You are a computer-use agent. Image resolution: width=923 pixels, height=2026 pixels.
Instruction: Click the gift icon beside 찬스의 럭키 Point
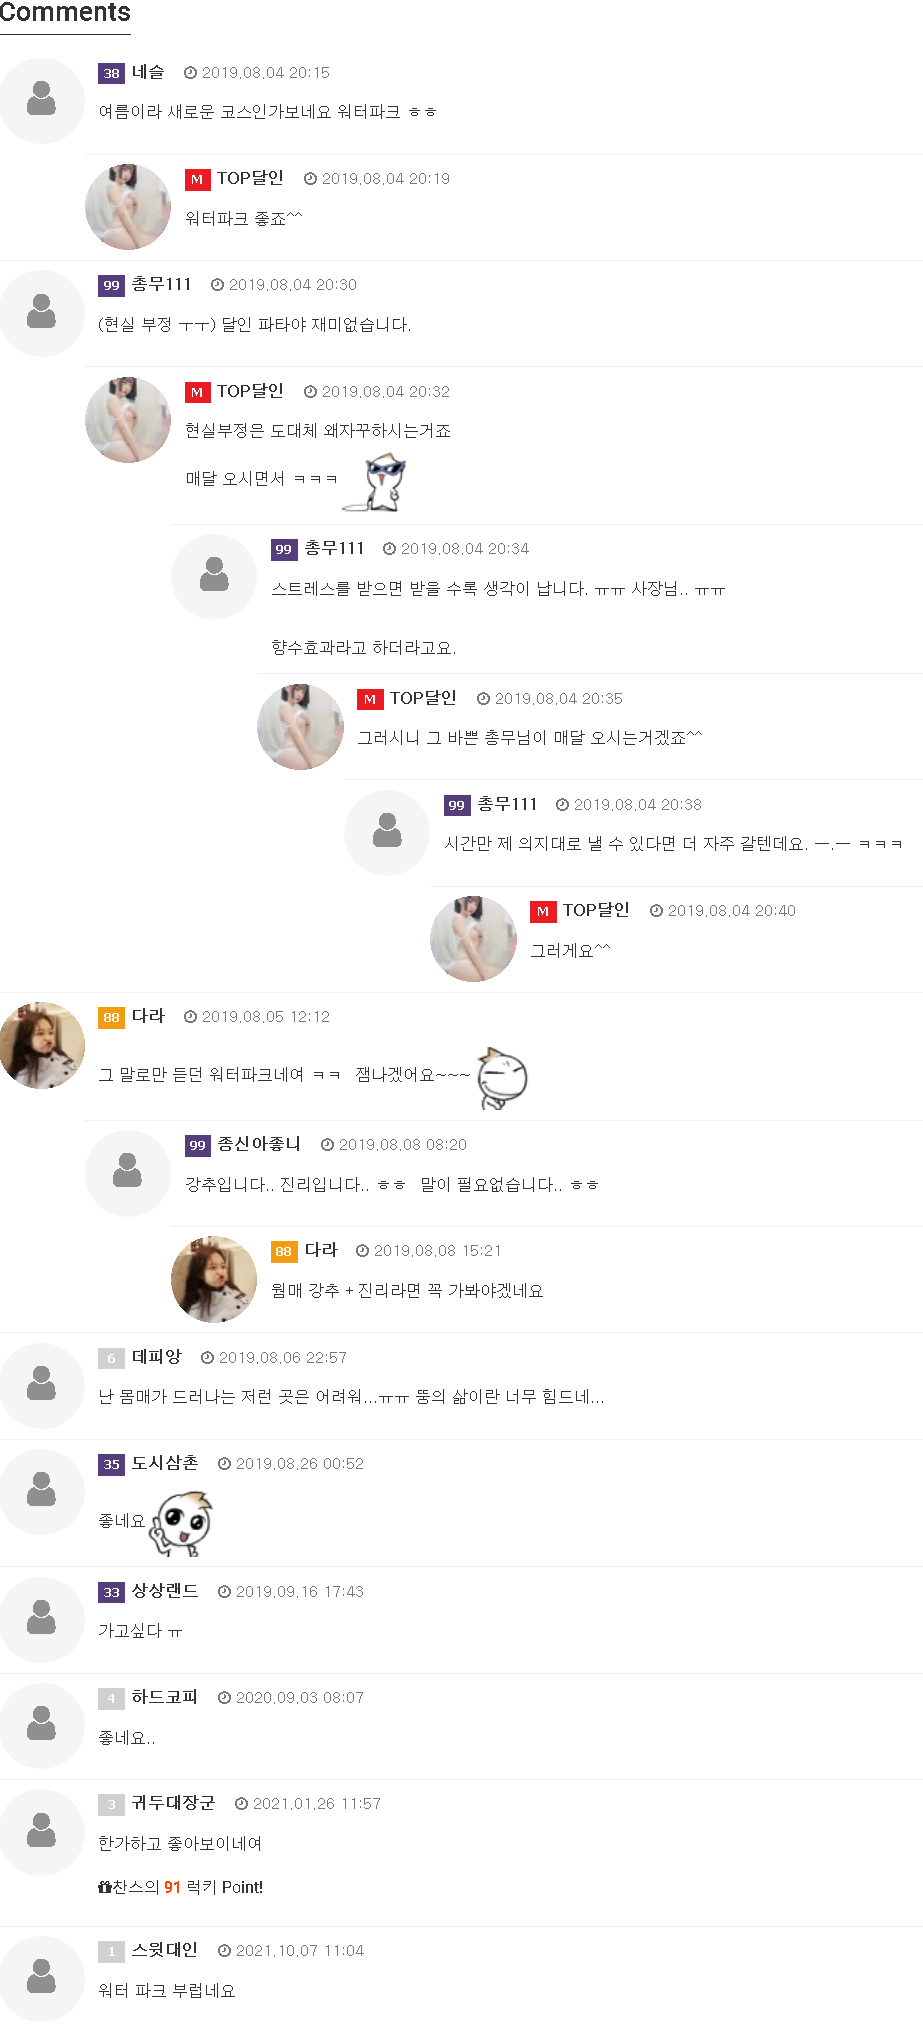tap(104, 1887)
